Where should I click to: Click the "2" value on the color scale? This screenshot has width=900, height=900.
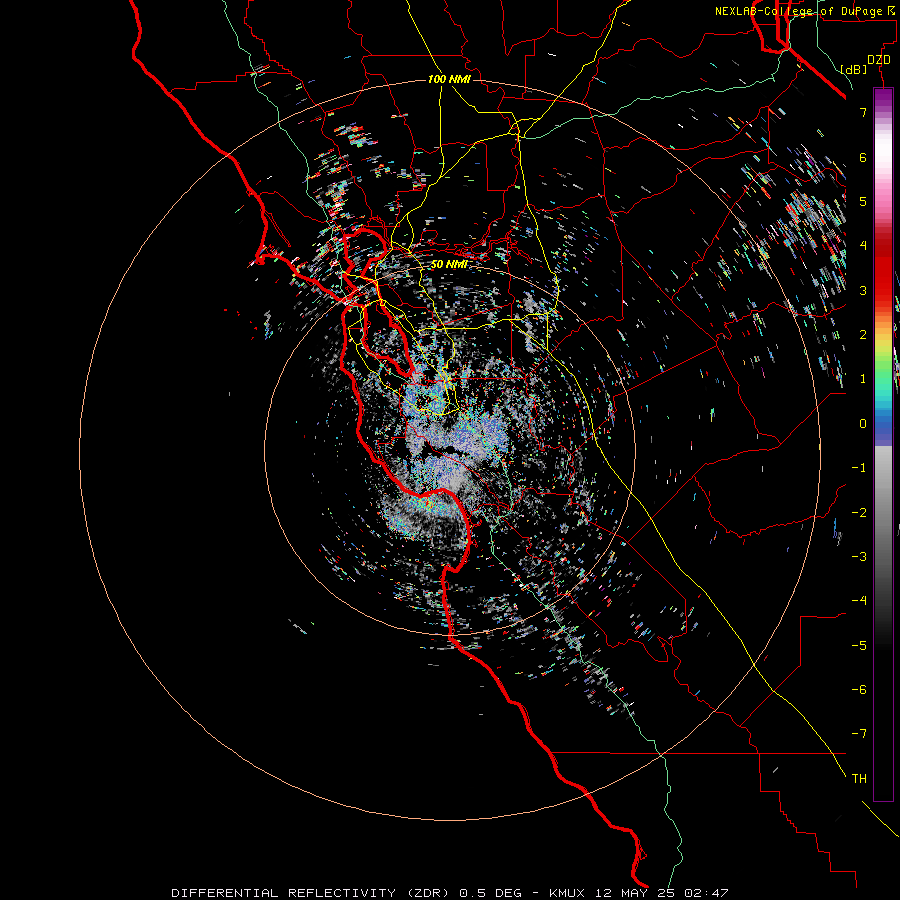click(863, 335)
